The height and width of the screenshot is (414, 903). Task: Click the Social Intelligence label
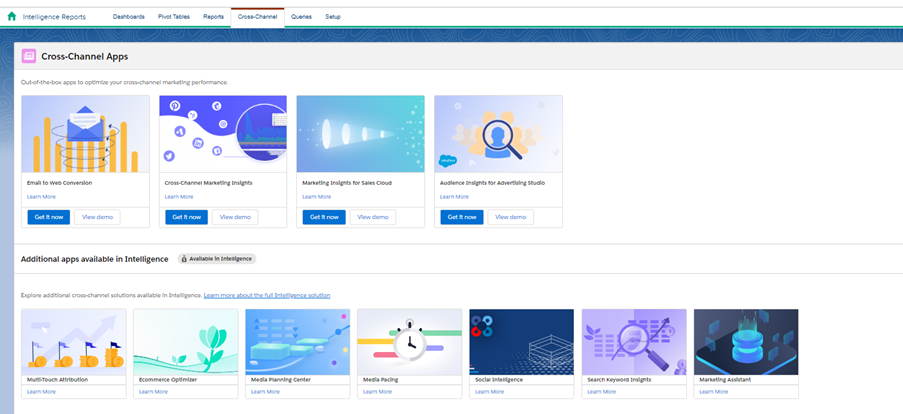pos(499,380)
